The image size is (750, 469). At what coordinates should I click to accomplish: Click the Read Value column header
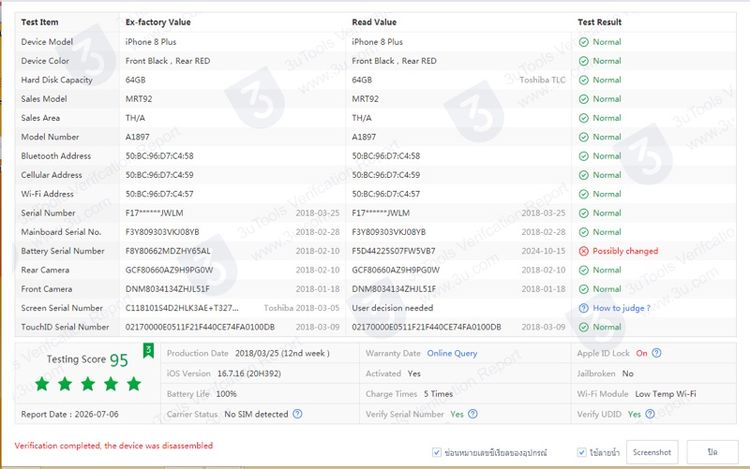click(374, 22)
